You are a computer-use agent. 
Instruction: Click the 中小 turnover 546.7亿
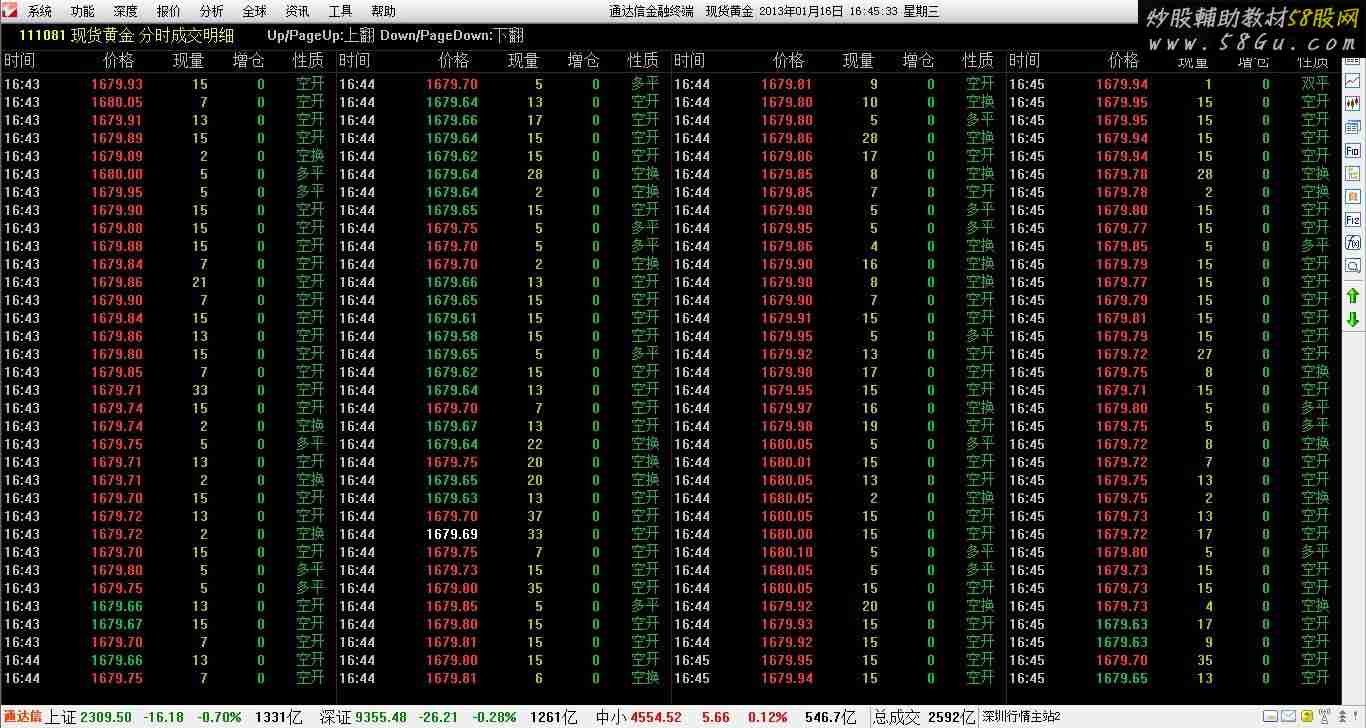tap(832, 717)
